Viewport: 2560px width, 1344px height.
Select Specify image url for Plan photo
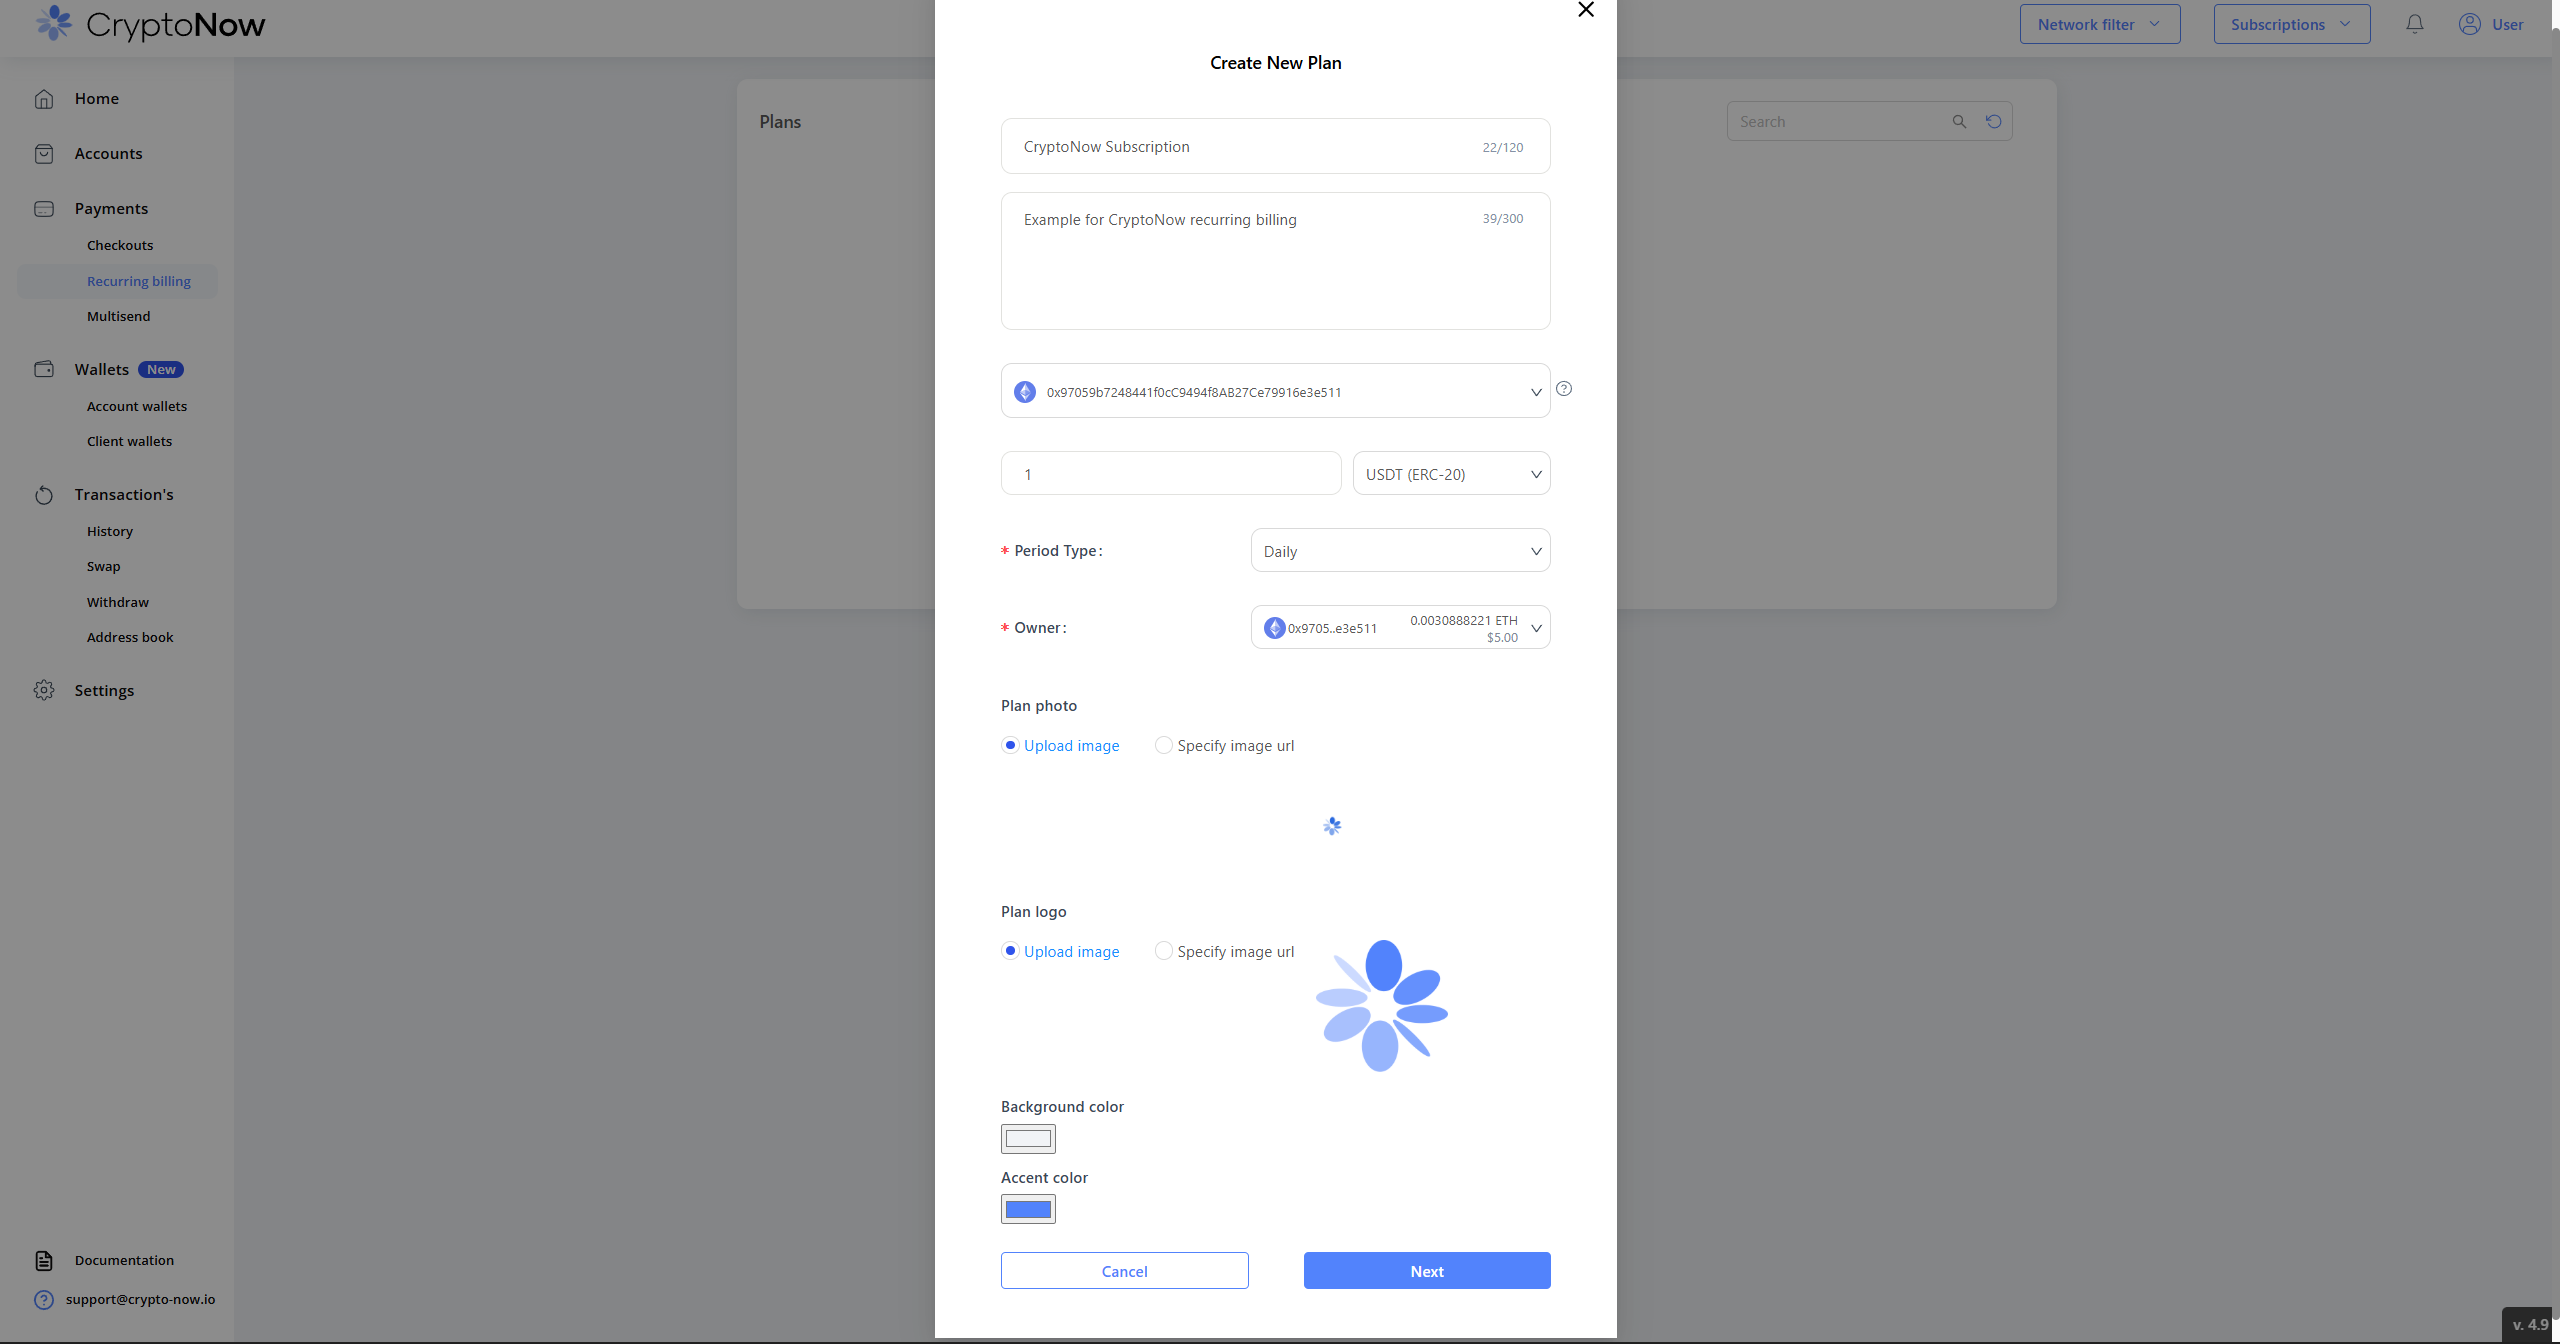(x=1225, y=746)
